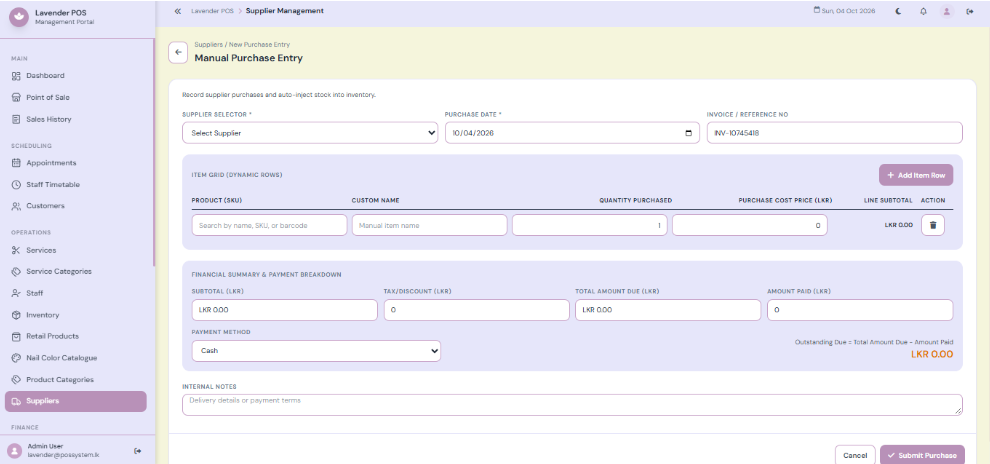This screenshot has width=990, height=464.
Task: Click the back arrow button
Action: pyautogui.click(x=178, y=52)
